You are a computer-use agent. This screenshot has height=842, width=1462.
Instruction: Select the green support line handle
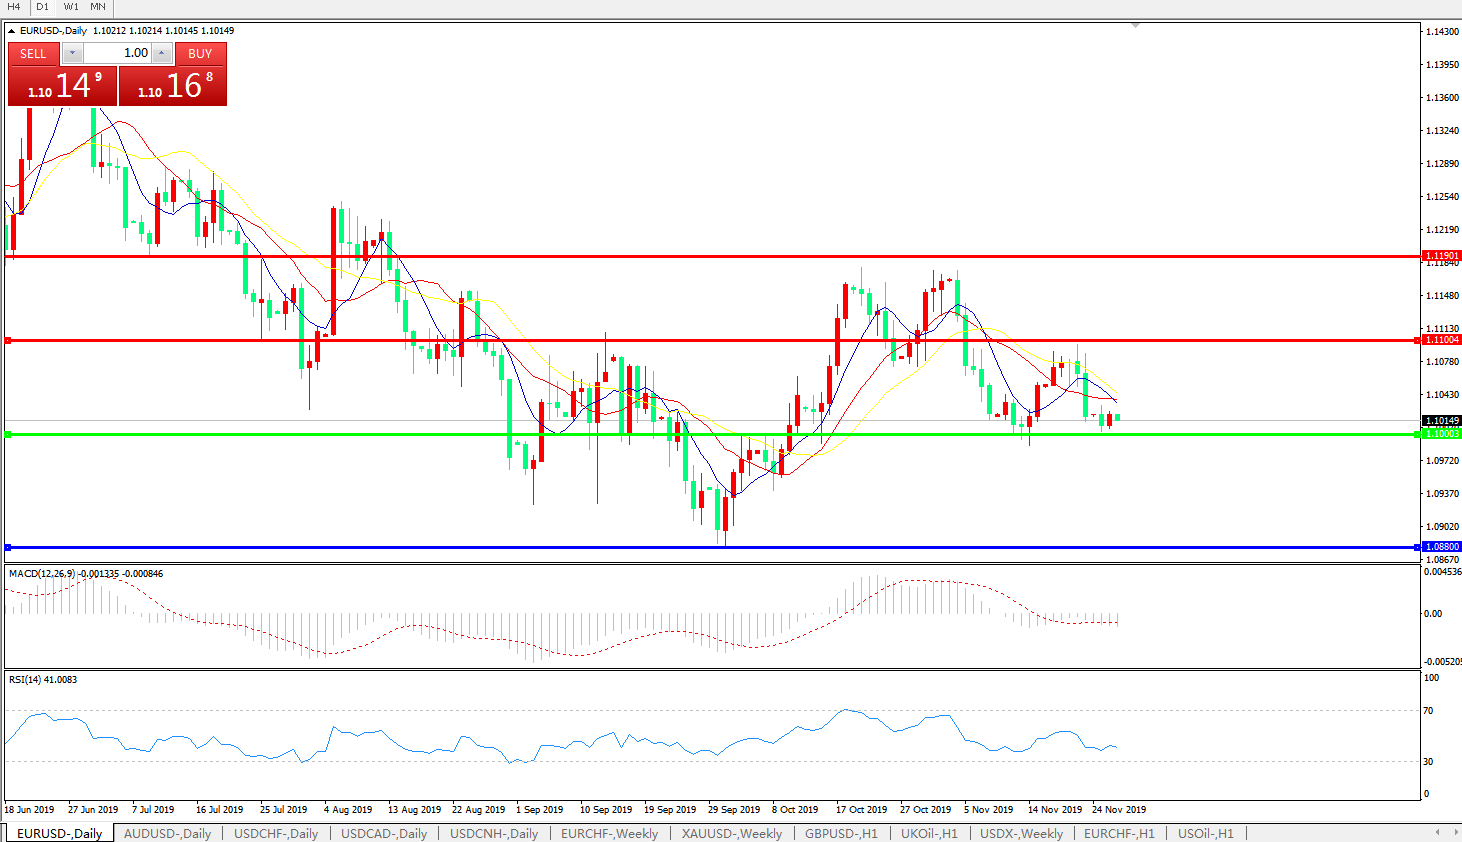(x=8, y=434)
